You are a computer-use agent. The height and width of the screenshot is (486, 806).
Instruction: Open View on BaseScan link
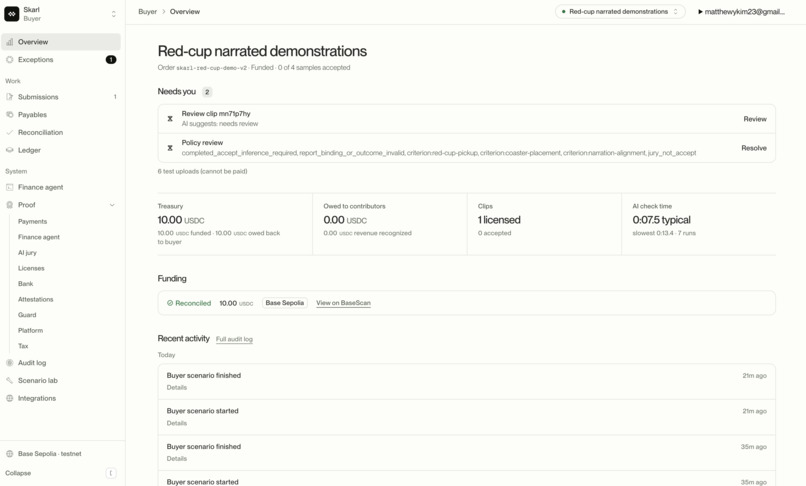[x=343, y=303]
